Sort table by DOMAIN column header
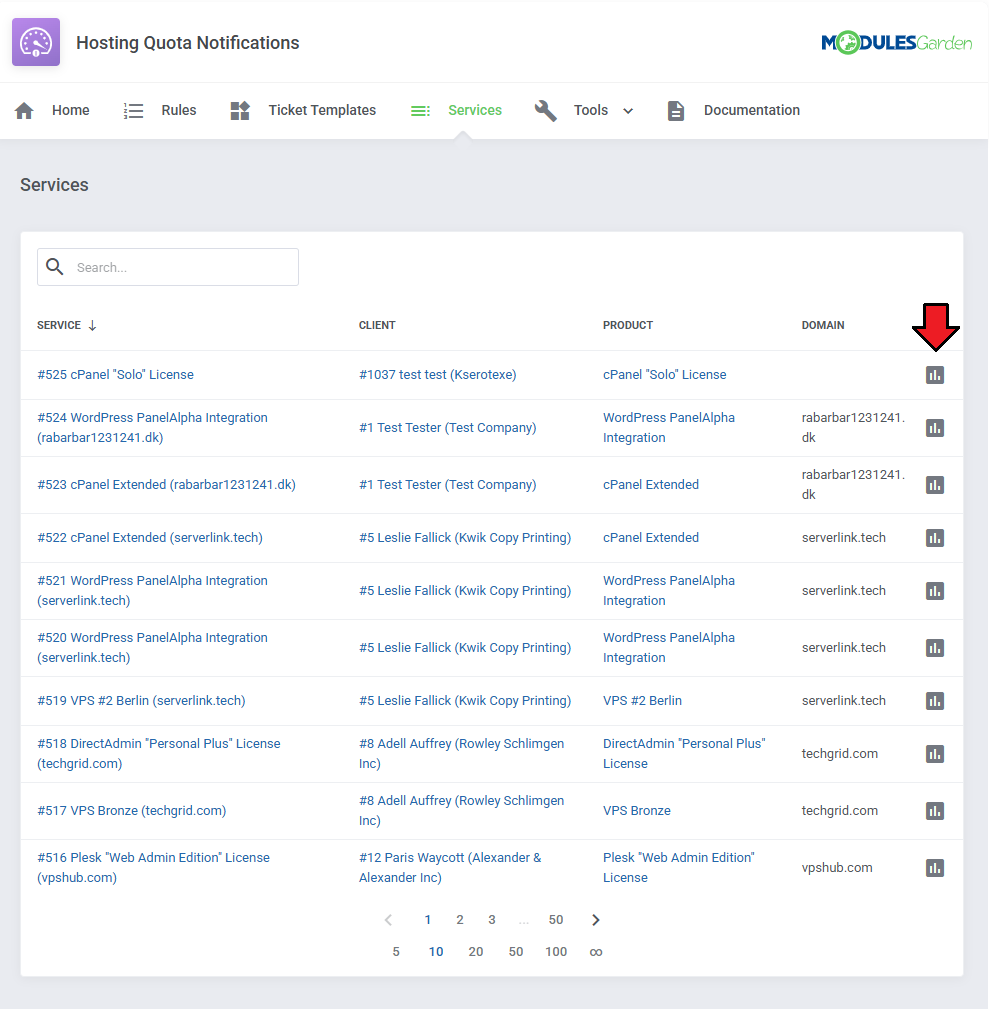Viewport: 989px width, 1009px height. click(x=823, y=325)
